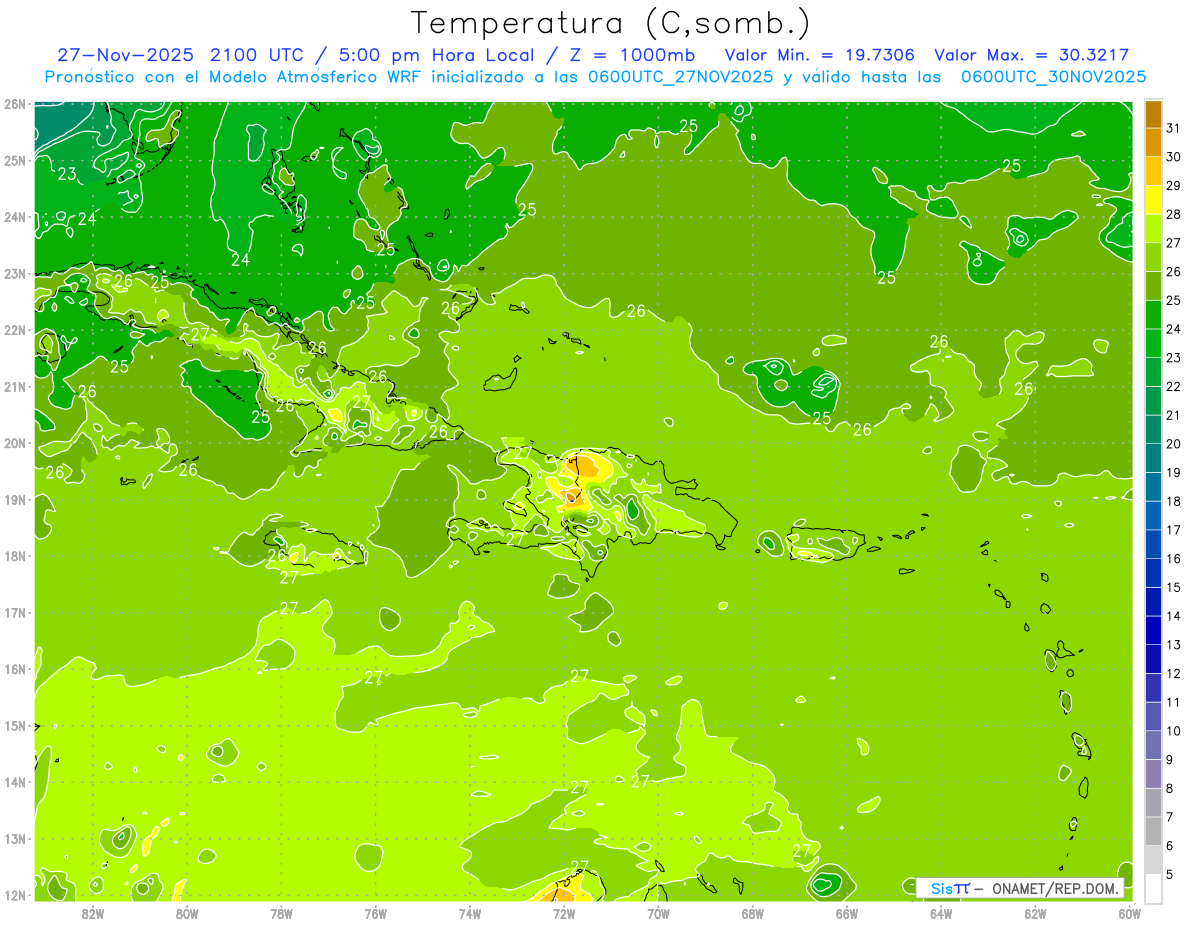Click color scale label '15'

click(1173, 587)
